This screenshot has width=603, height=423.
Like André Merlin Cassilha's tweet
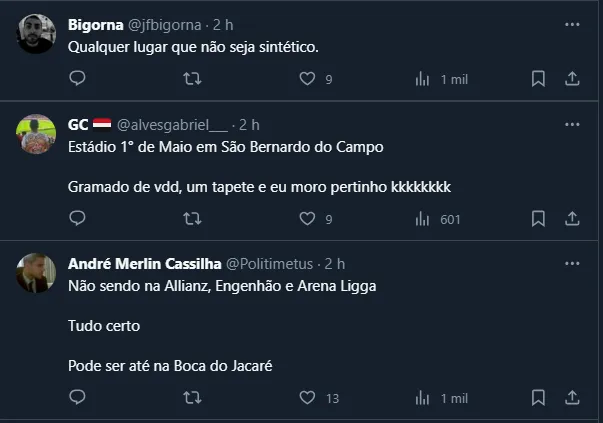(308, 398)
